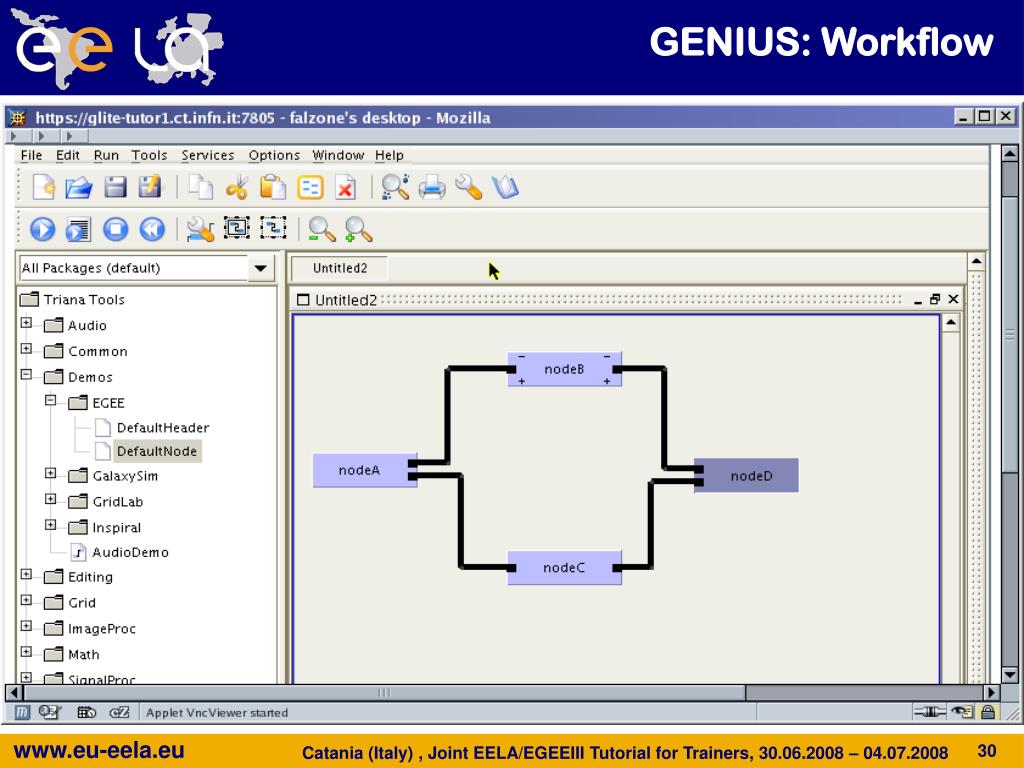Switch to the Untitled2 tab
Image resolution: width=1024 pixels, height=768 pixels.
(340, 268)
